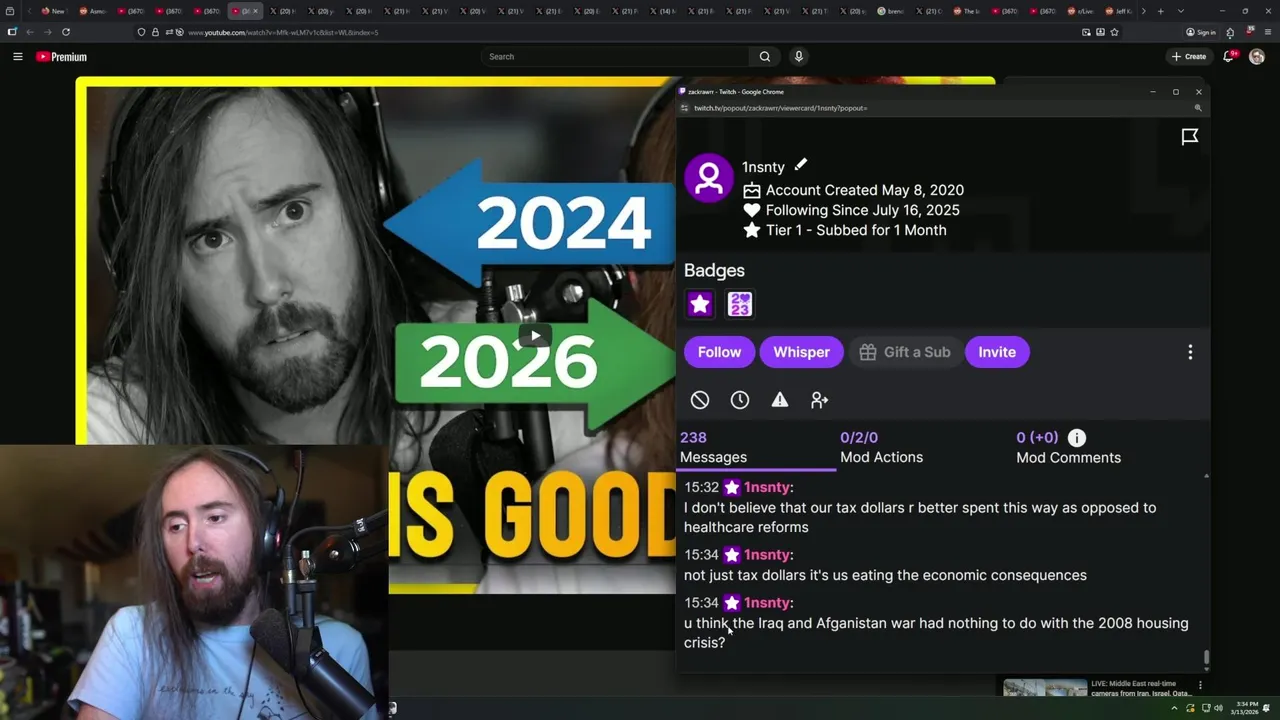
Task: Select the Mod Actions tab
Action: [881, 448]
